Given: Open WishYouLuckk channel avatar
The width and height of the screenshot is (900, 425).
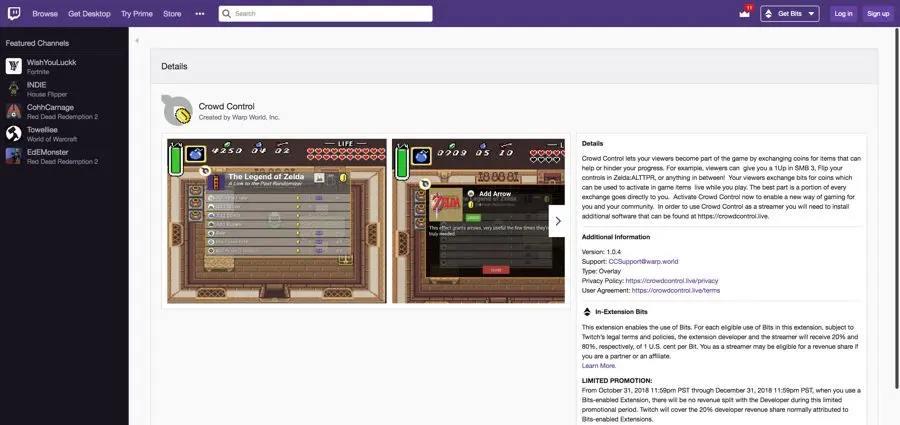Looking at the screenshot, I should [14, 67].
